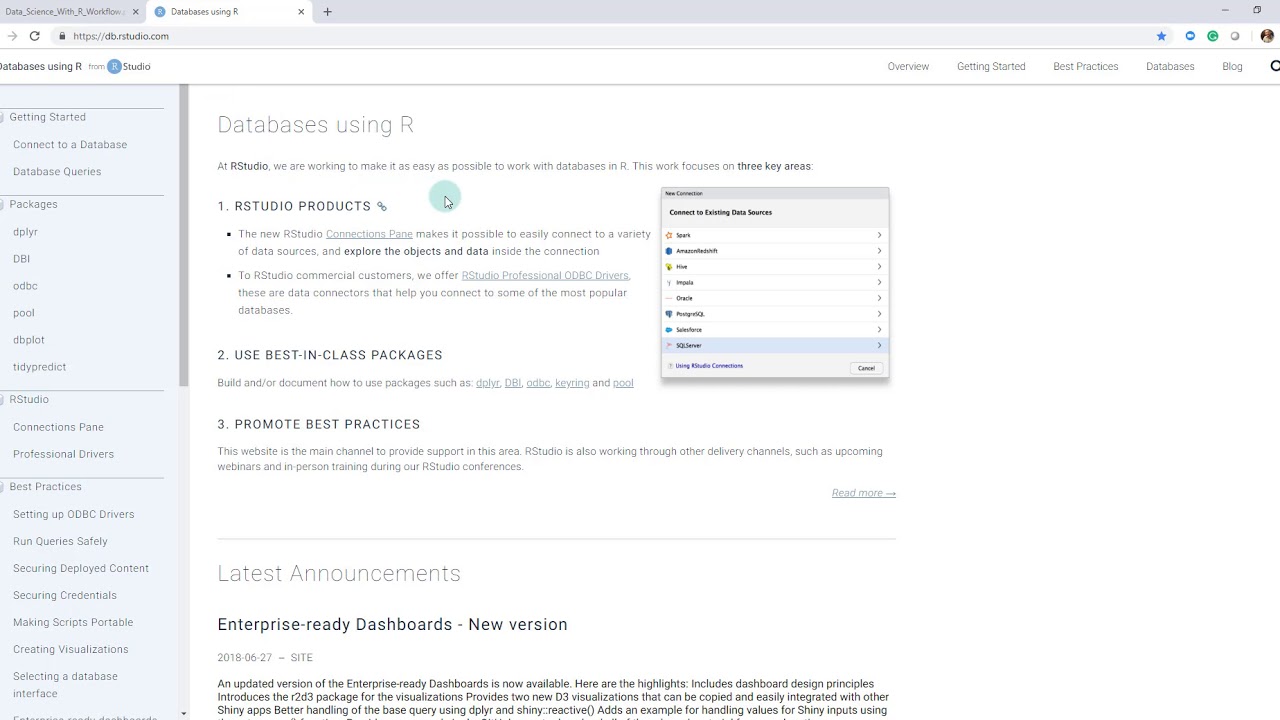Open the green Grammarly extension icon
1280x720 pixels.
point(1213,36)
